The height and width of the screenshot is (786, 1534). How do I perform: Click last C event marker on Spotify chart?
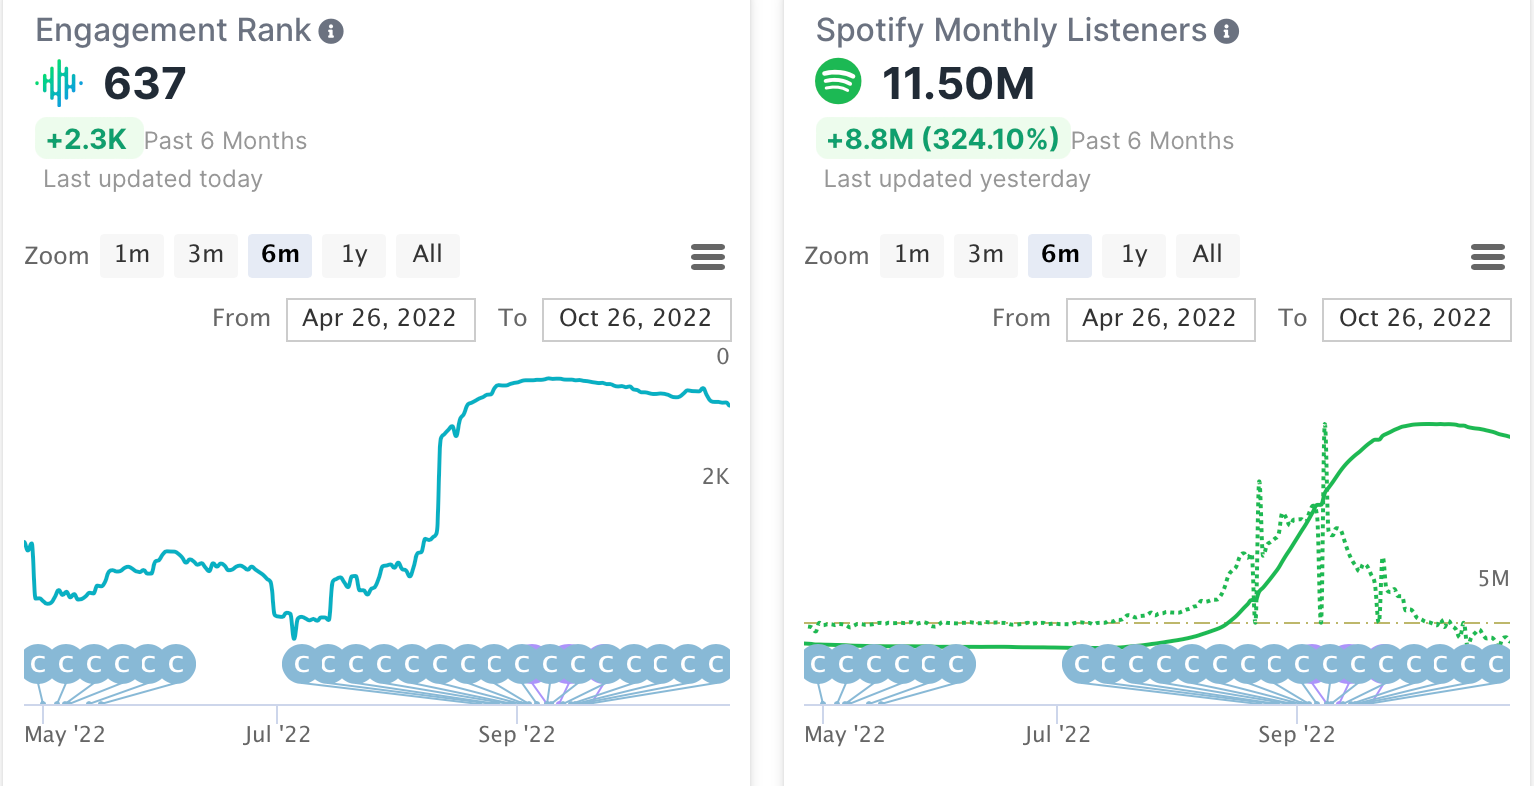click(x=1496, y=664)
